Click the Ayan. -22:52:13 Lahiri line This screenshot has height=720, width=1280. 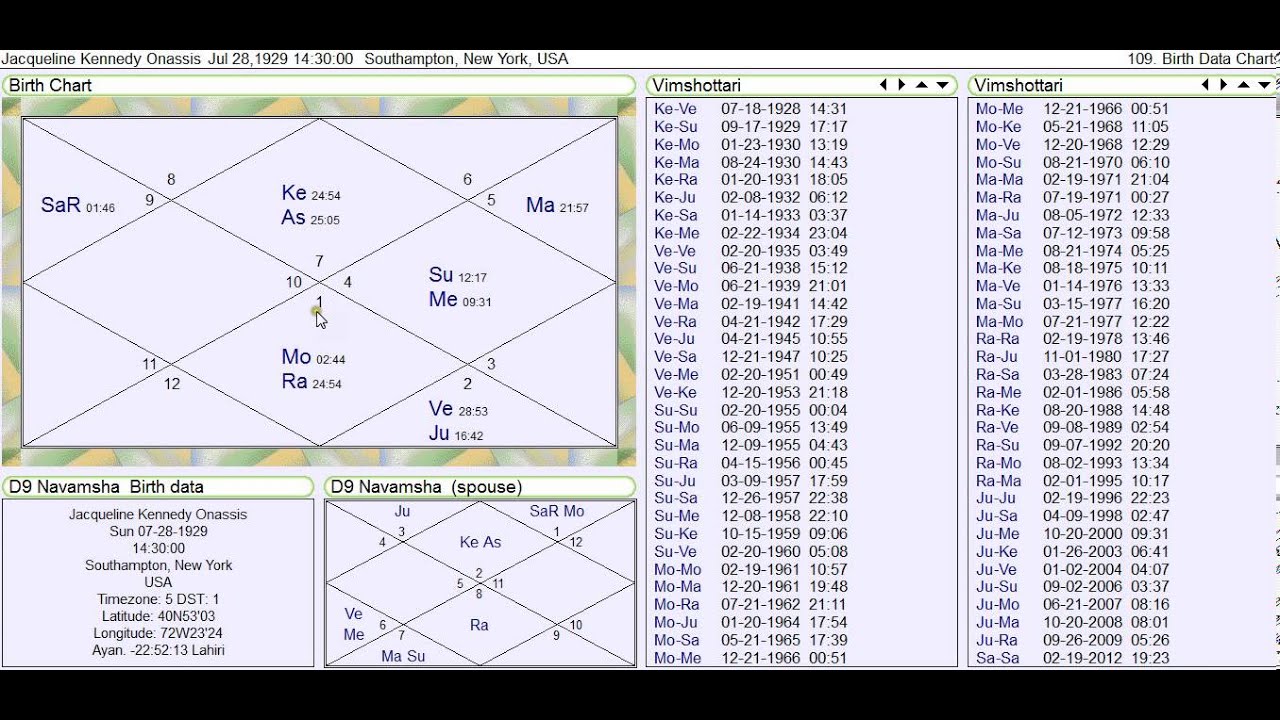click(x=158, y=650)
